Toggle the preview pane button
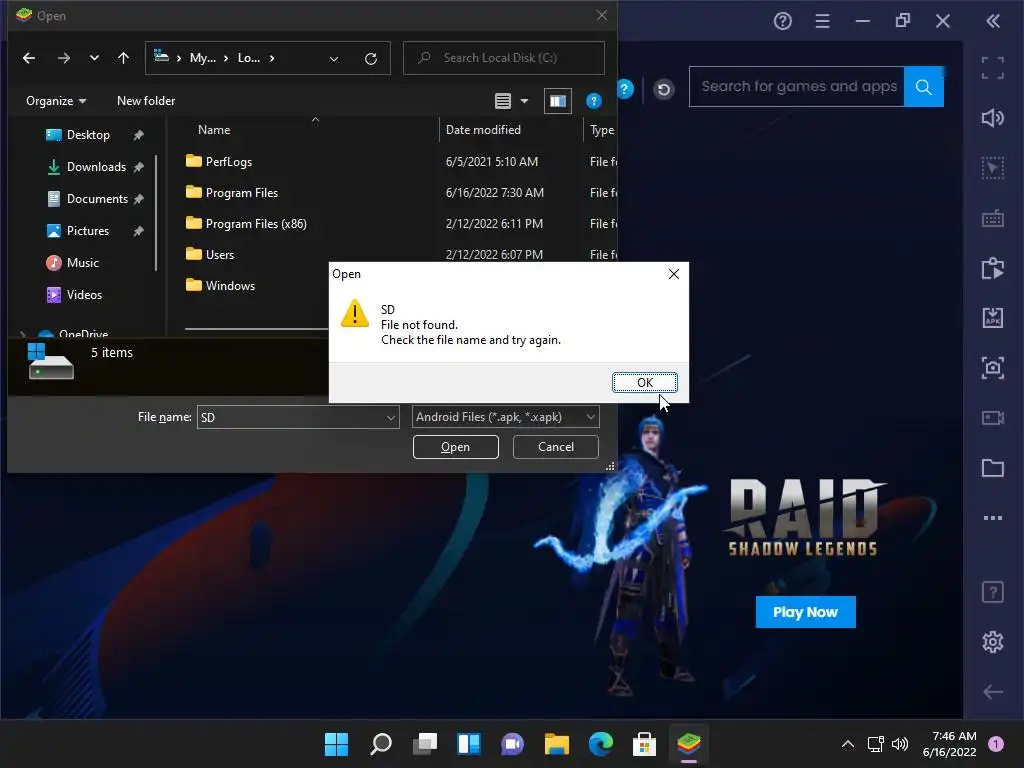1024x768 pixels. tap(558, 101)
